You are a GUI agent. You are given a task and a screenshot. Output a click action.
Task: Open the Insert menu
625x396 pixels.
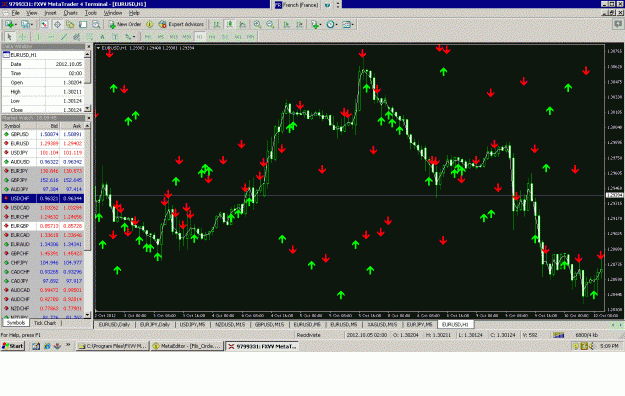click(50, 13)
